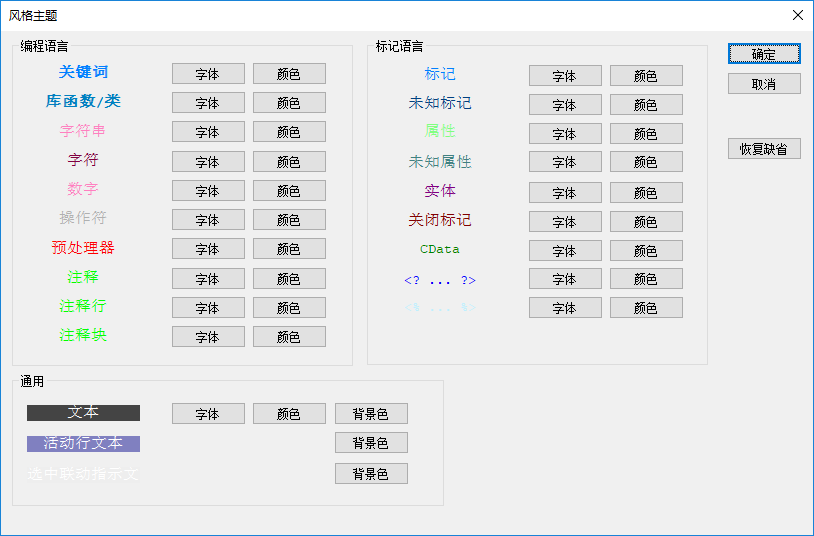This screenshot has height=536, width=814.
Task: Open 颜色 for CData
Action: 646,251
